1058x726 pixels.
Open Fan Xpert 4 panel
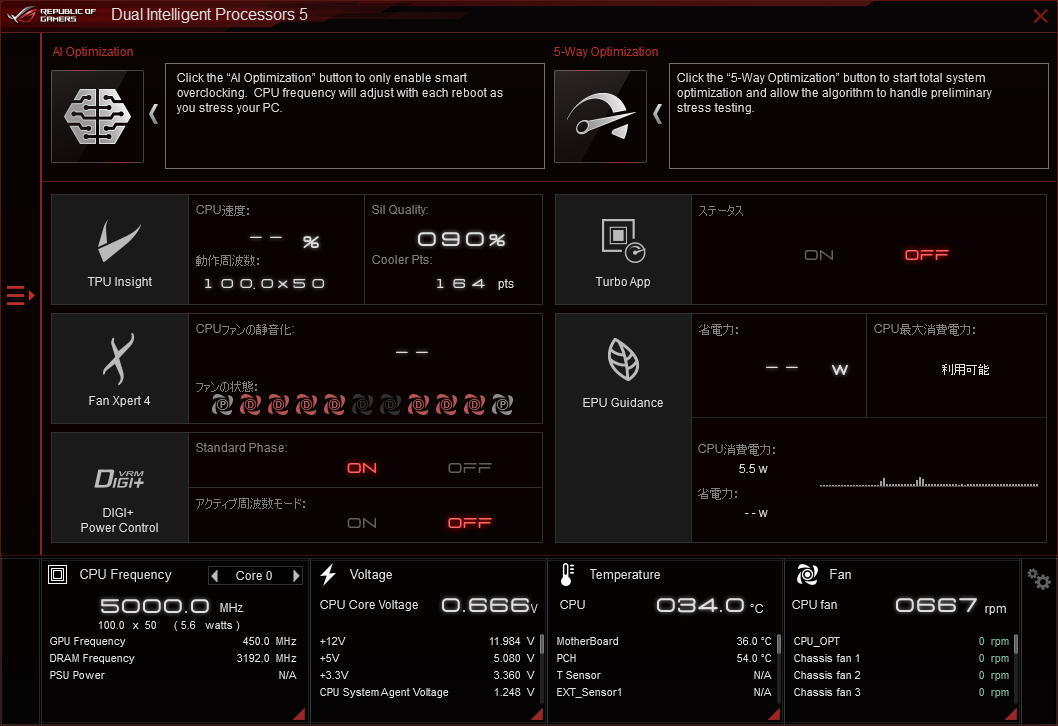pyautogui.click(x=119, y=368)
